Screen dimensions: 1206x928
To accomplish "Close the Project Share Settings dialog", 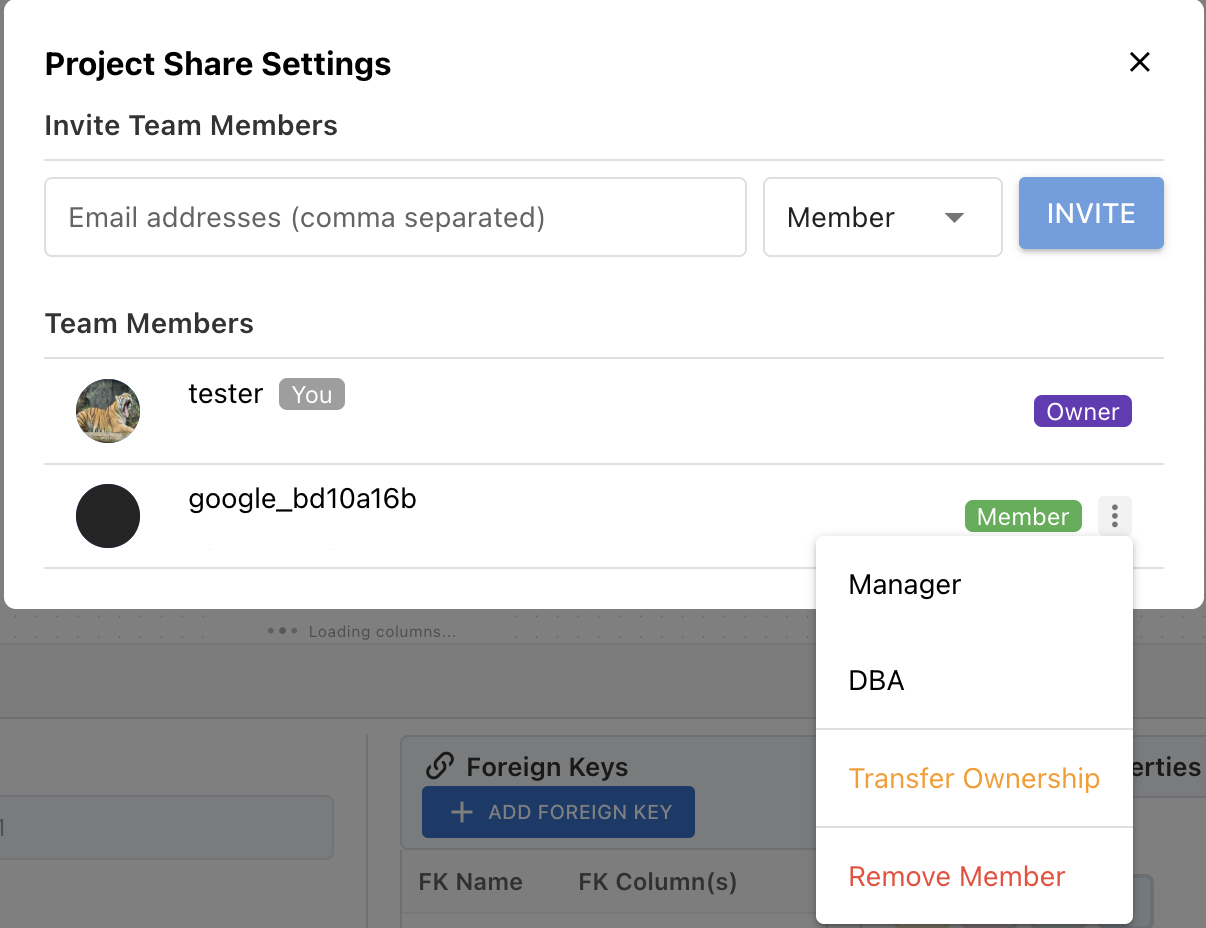I will coord(1139,62).
